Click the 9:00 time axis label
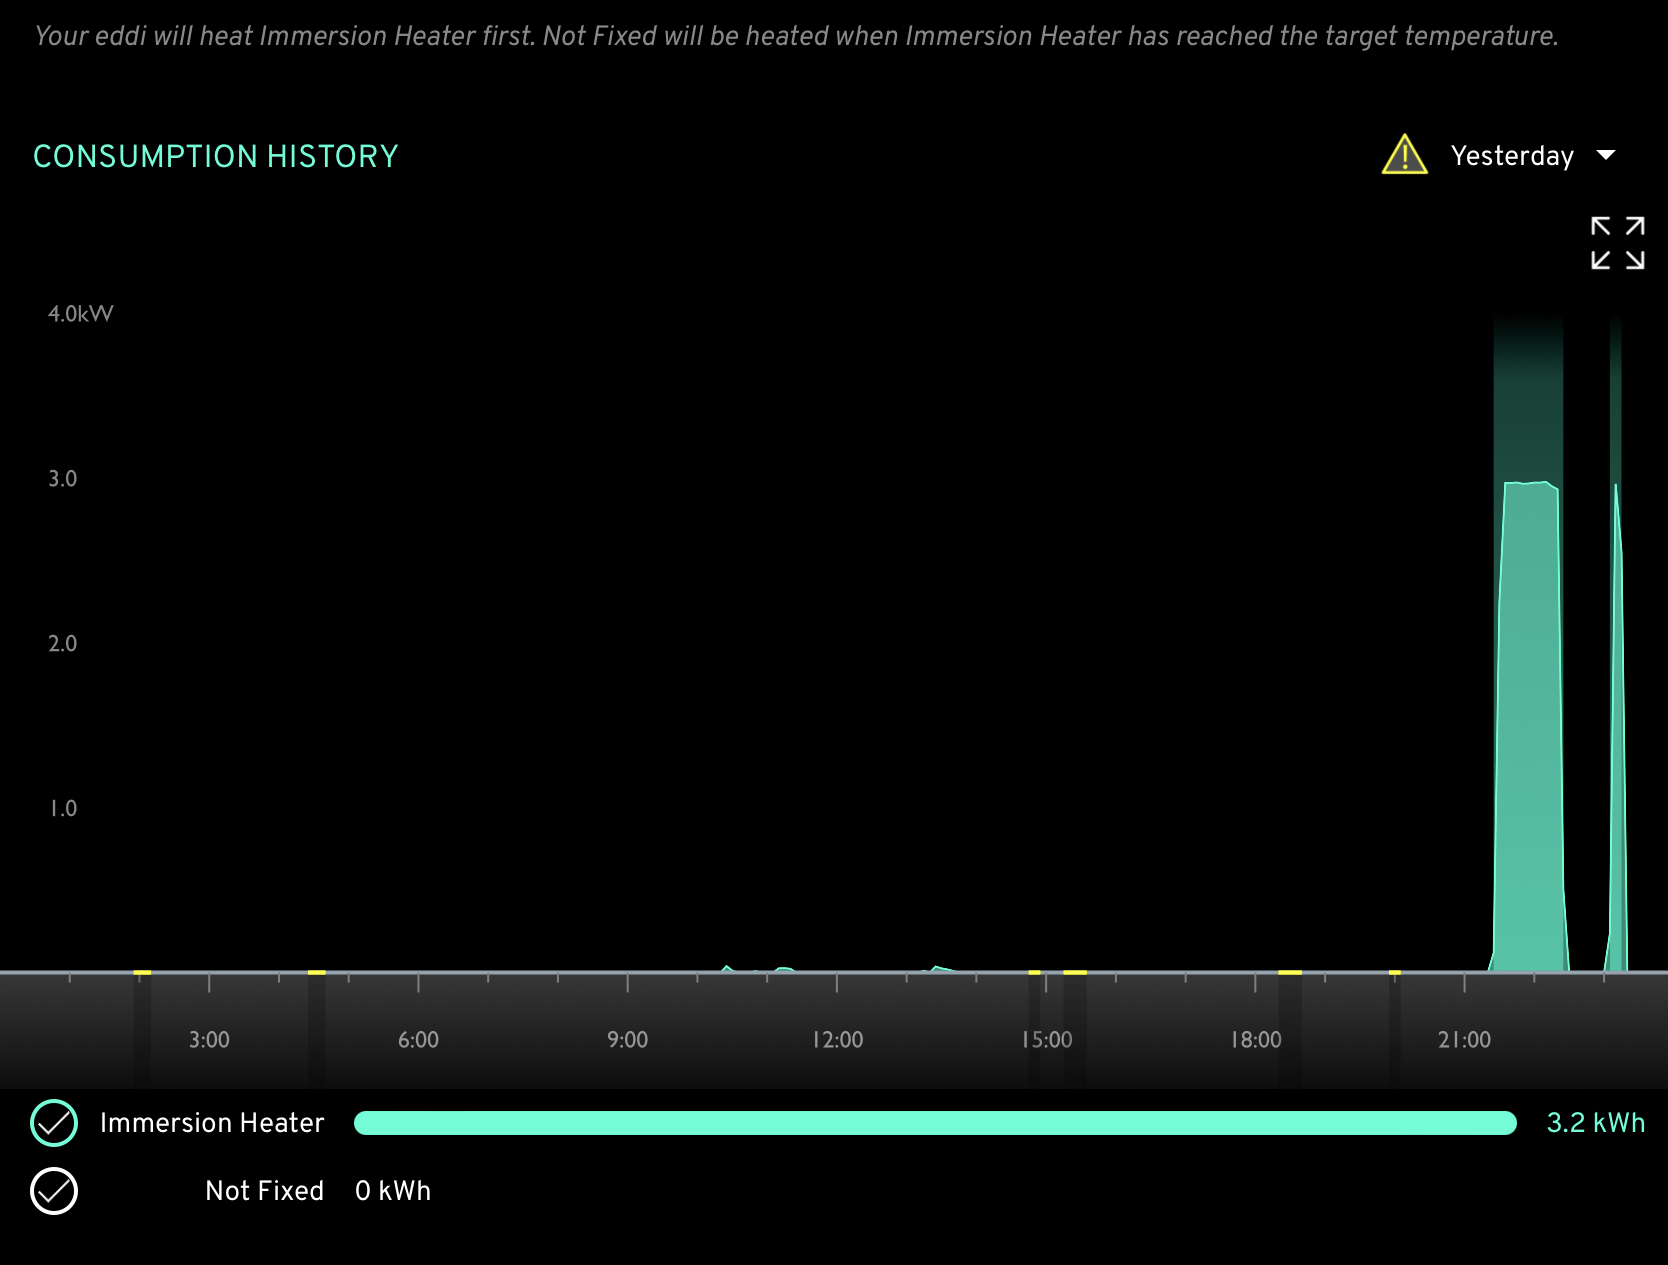This screenshot has height=1265, width=1668. tap(627, 1040)
